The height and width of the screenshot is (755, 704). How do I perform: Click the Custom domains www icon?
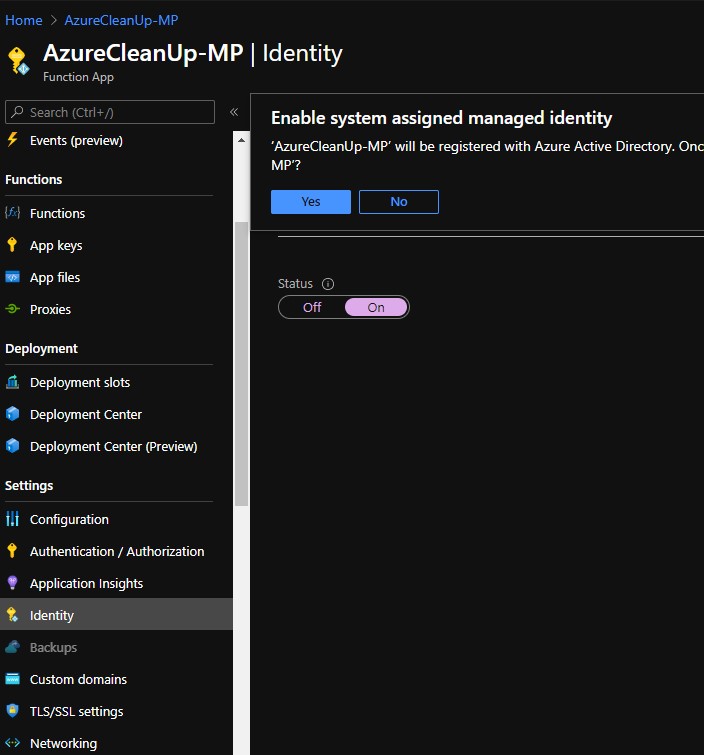point(12,679)
